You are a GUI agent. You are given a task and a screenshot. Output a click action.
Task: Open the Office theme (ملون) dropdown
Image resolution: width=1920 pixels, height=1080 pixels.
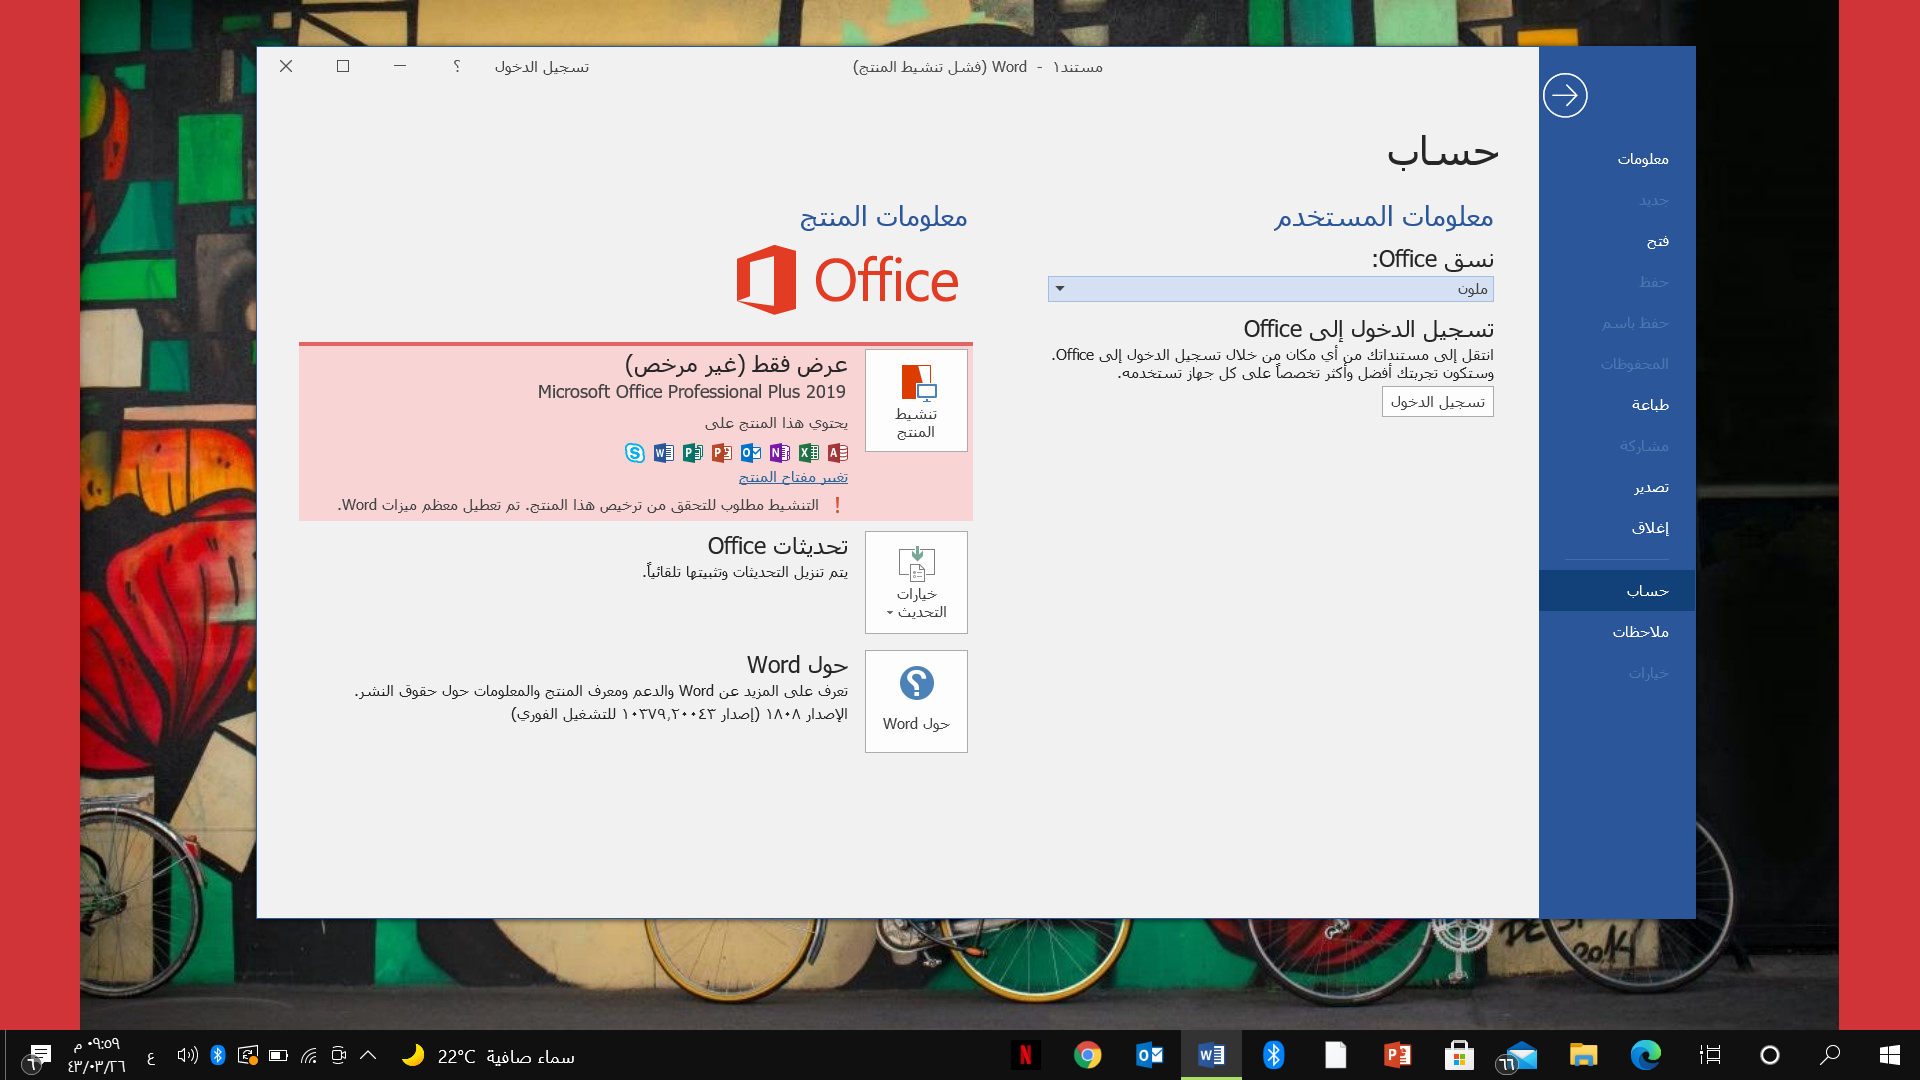pyautogui.click(x=1270, y=289)
